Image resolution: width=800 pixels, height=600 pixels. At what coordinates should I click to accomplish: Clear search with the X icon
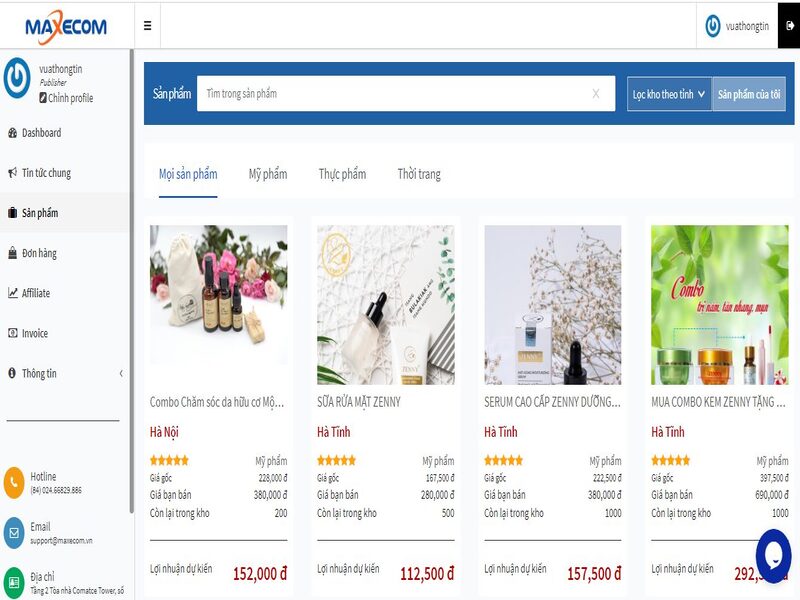tap(595, 94)
